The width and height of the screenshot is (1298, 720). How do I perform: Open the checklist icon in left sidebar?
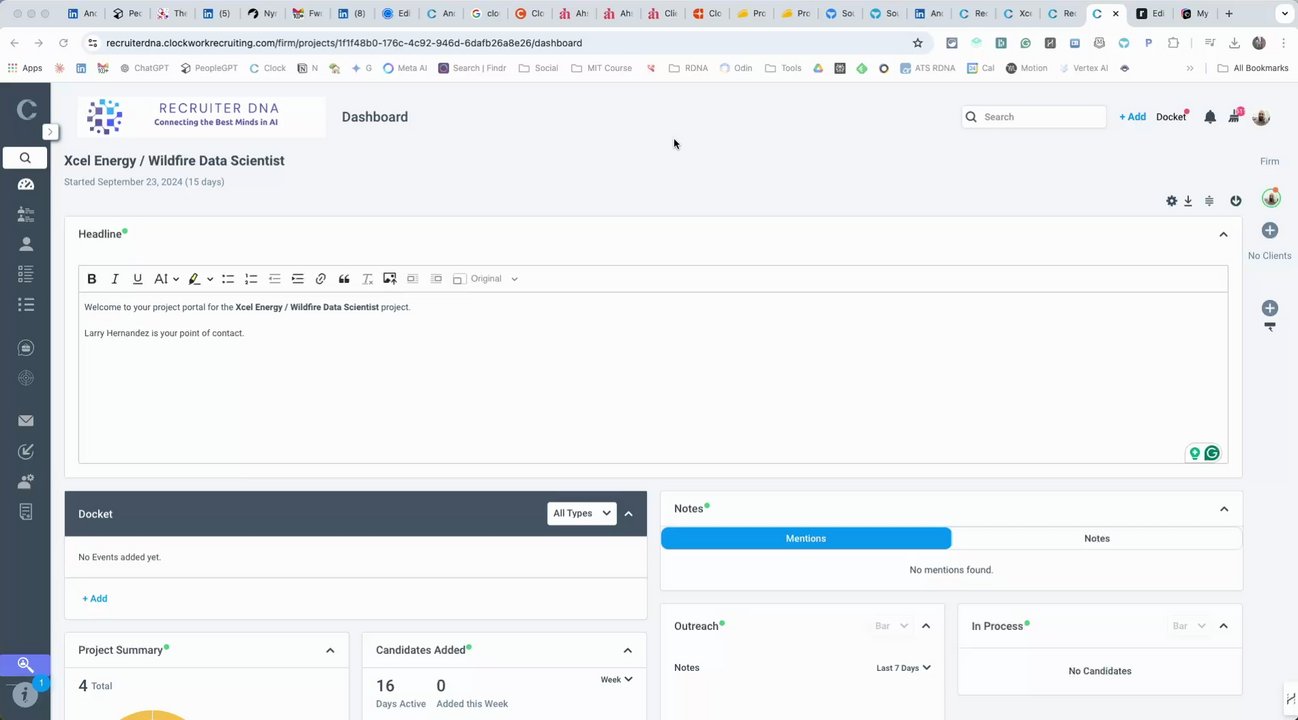coord(26,274)
